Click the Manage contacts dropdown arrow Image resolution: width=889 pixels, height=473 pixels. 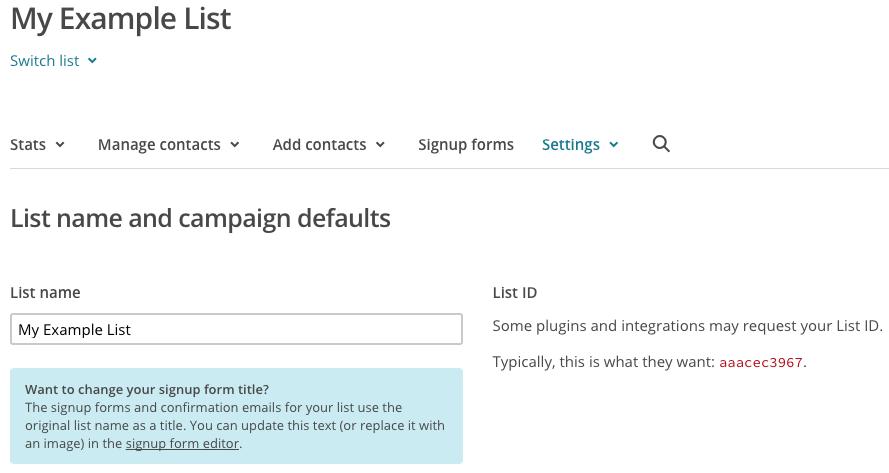pyautogui.click(x=235, y=145)
